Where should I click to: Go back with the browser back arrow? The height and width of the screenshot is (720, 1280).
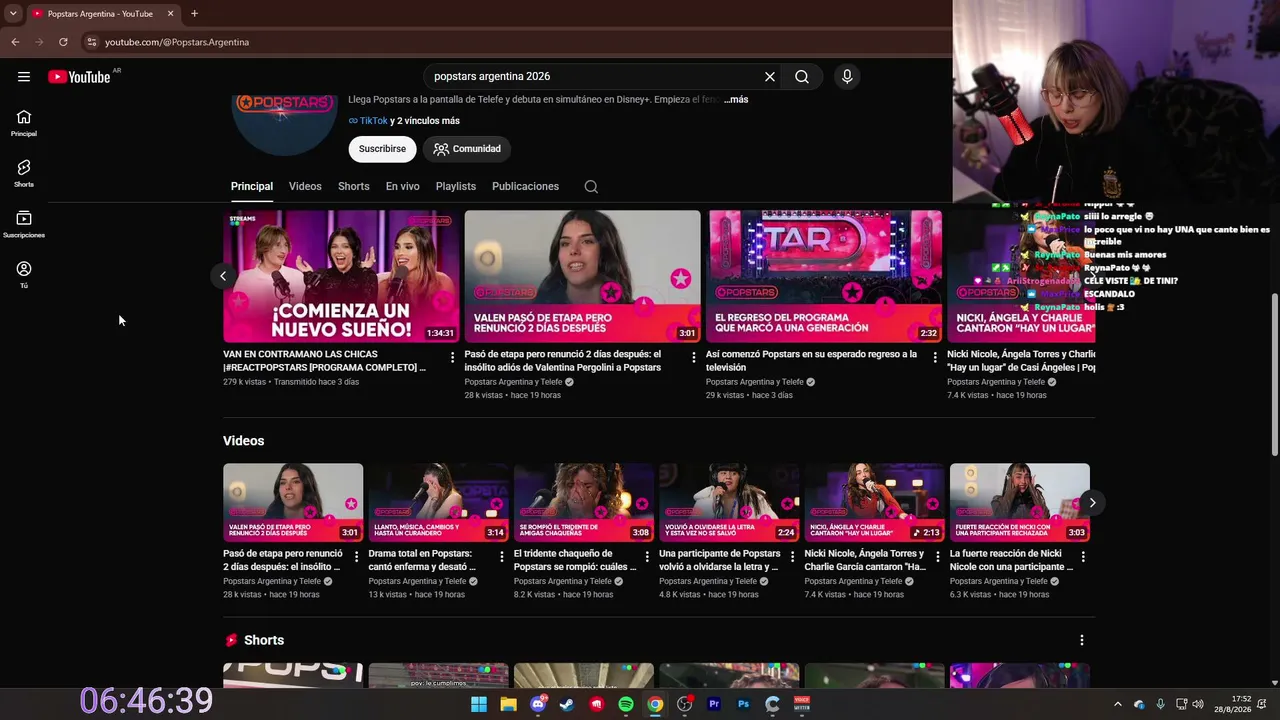click(15, 42)
